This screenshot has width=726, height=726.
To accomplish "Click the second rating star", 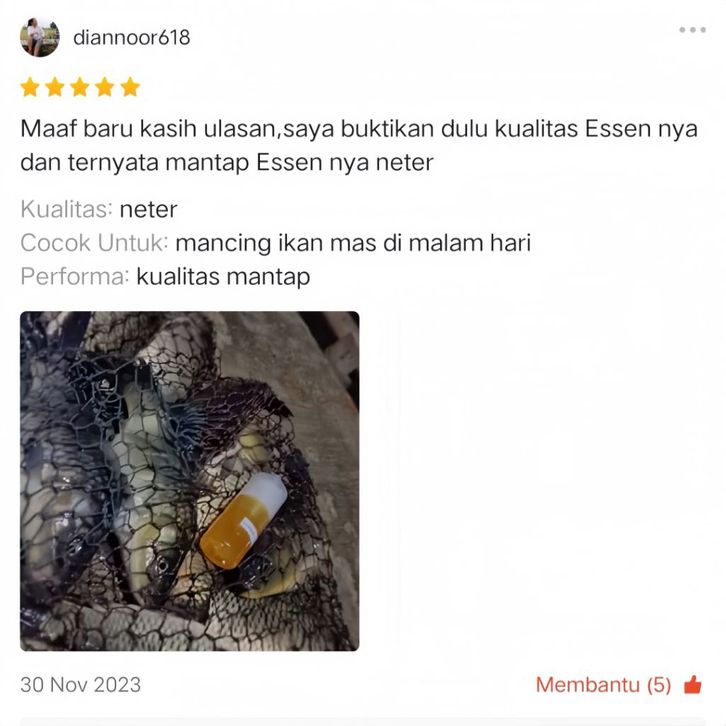I will [55, 87].
